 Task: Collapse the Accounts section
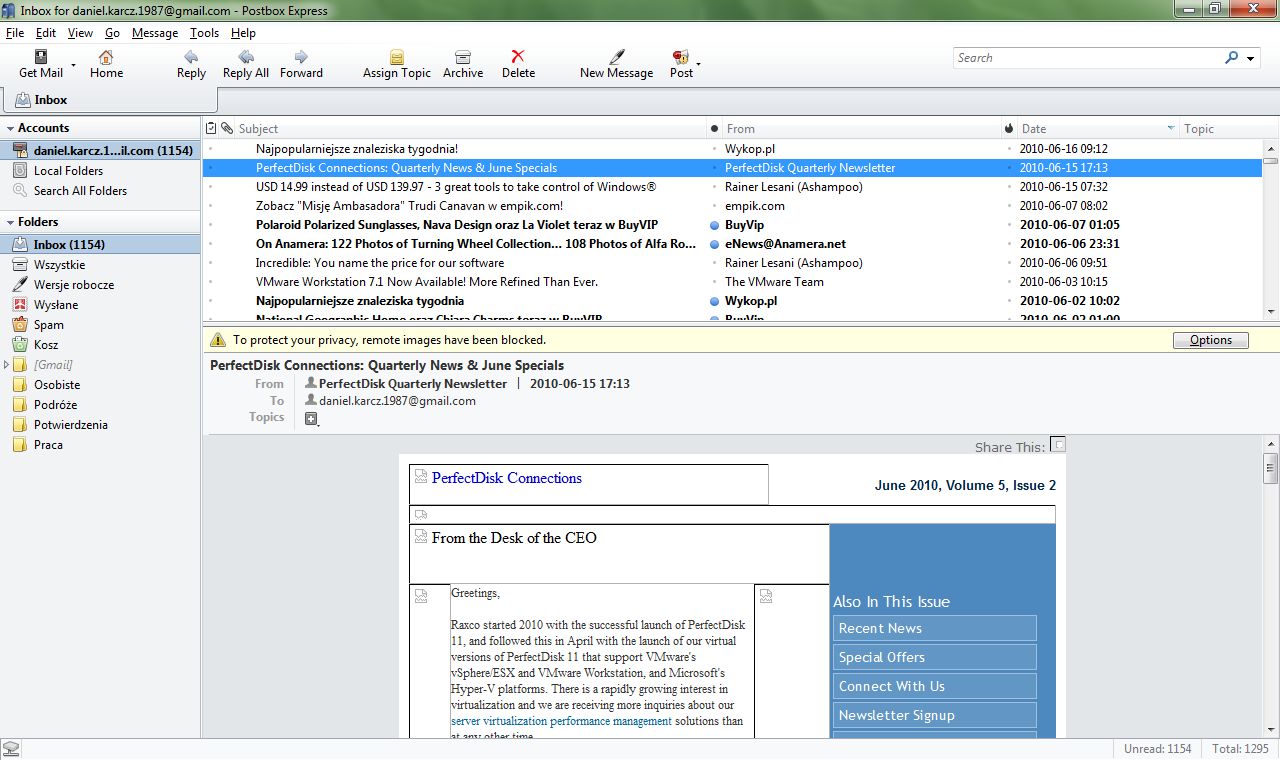point(10,128)
